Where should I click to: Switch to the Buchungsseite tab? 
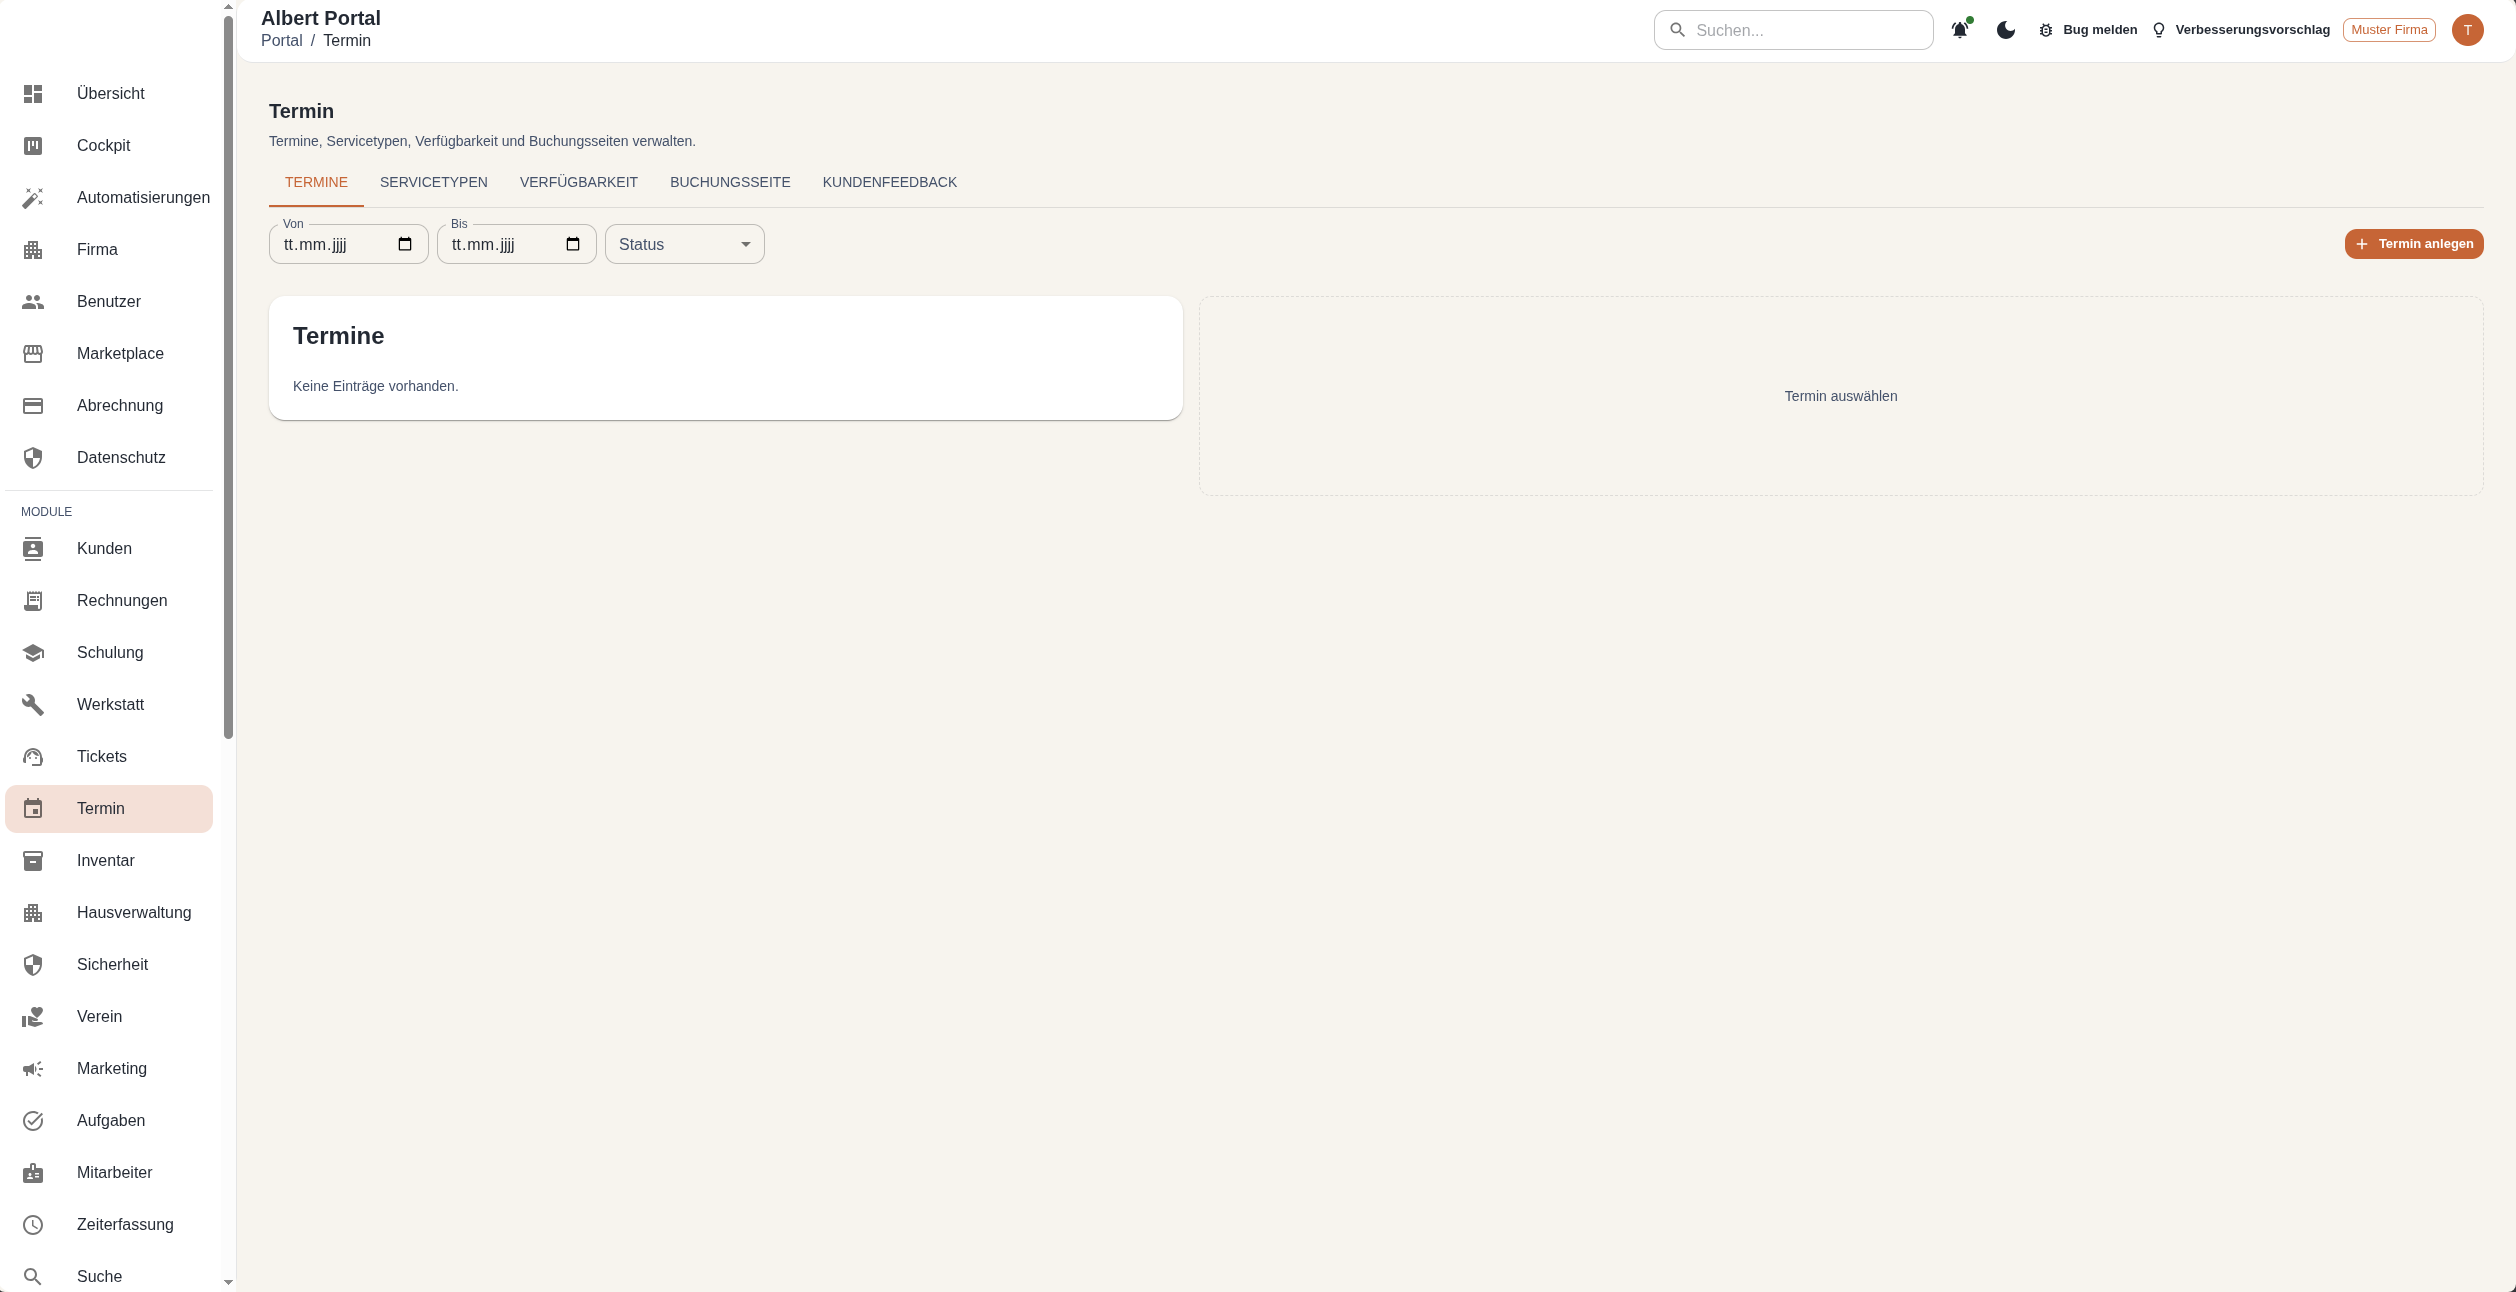tap(730, 182)
